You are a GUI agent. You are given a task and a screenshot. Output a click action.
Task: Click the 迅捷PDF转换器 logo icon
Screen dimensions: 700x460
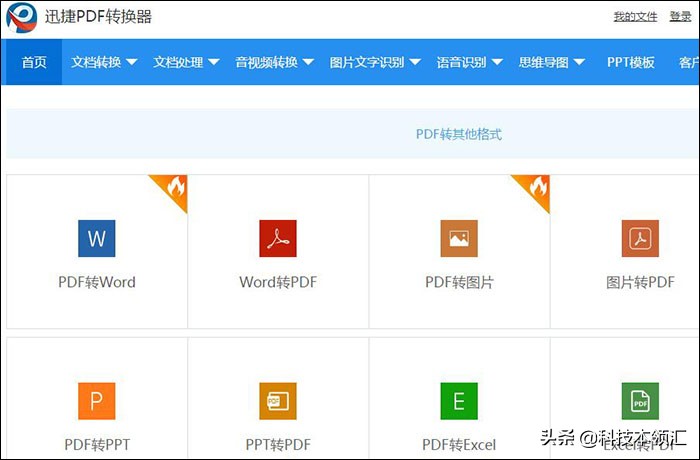21,17
